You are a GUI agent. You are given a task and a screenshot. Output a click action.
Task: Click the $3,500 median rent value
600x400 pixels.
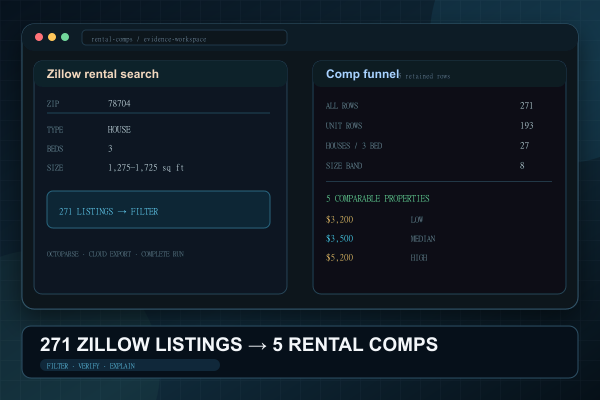pyautogui.click(x=339, y=239)
